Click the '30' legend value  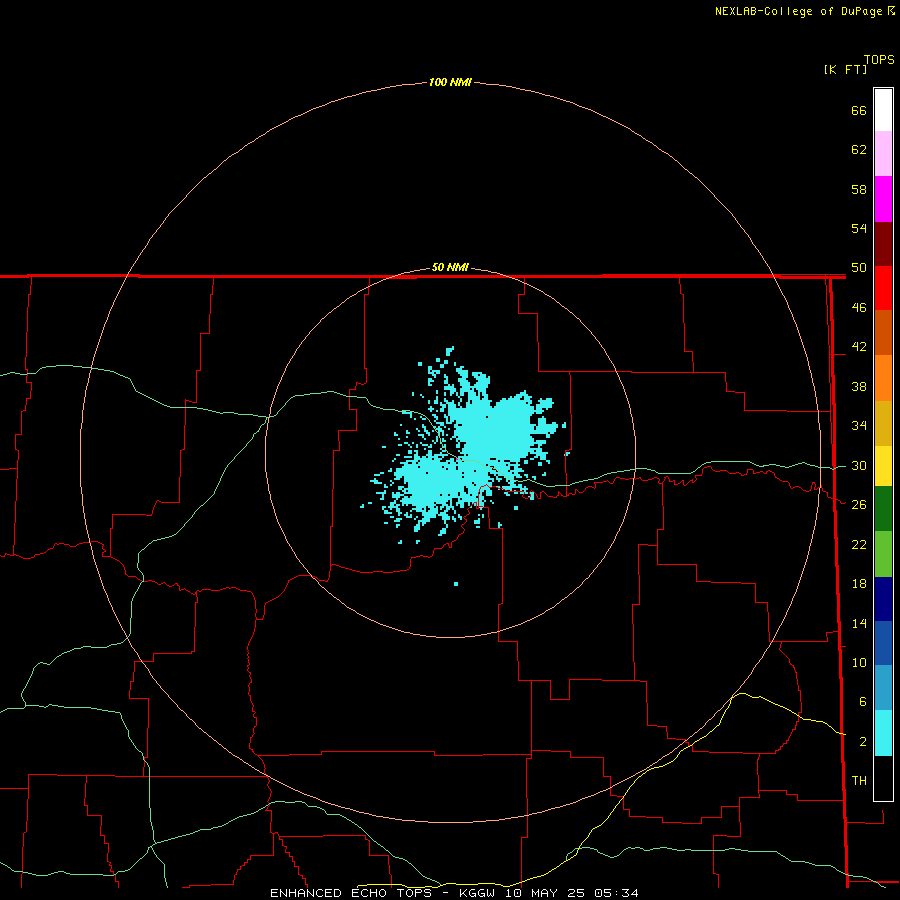859,465
